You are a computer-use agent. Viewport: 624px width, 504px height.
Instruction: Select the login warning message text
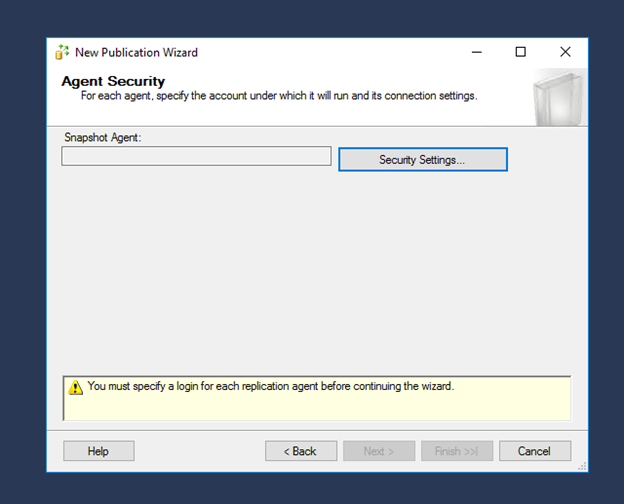pos(271,386)
